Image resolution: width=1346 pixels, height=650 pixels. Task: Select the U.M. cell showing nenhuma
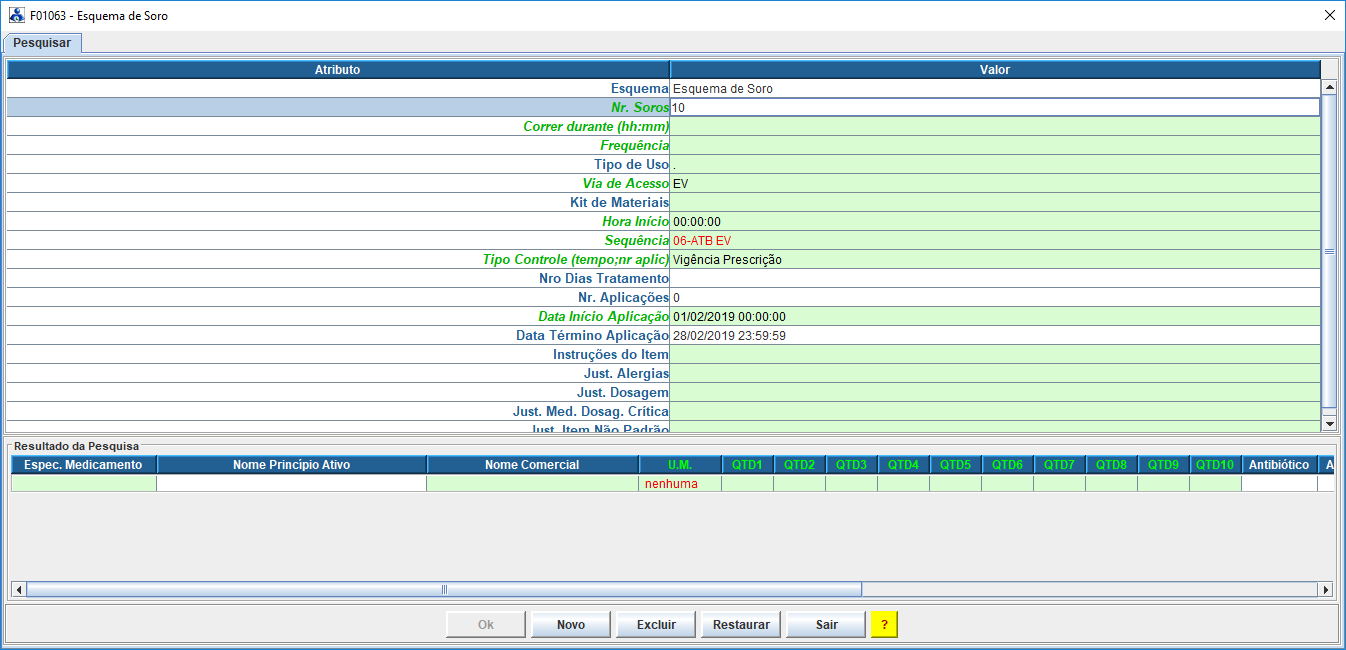click(680, 484)
